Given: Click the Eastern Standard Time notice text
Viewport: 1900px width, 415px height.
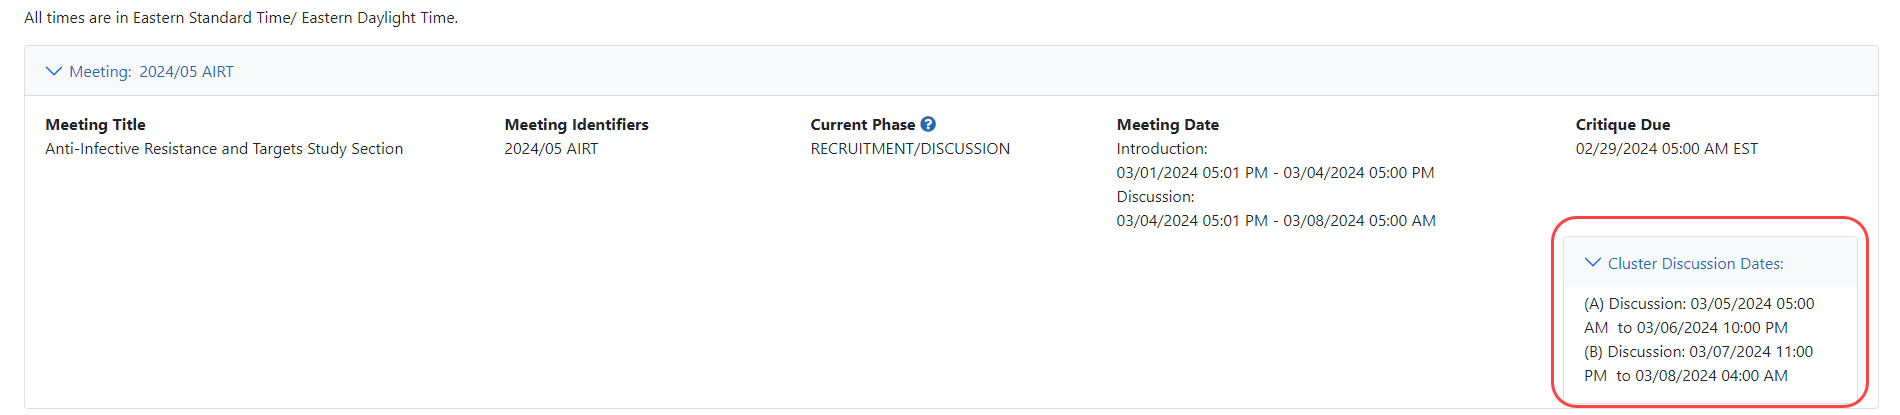Looking at the screenshot, I should 241,18.
